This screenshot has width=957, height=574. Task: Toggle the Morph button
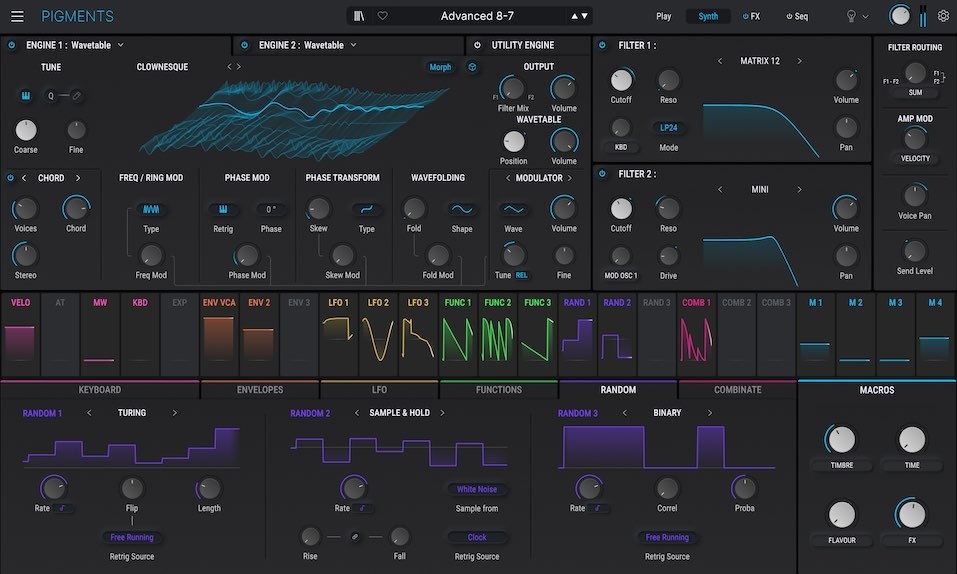[440, 67]
